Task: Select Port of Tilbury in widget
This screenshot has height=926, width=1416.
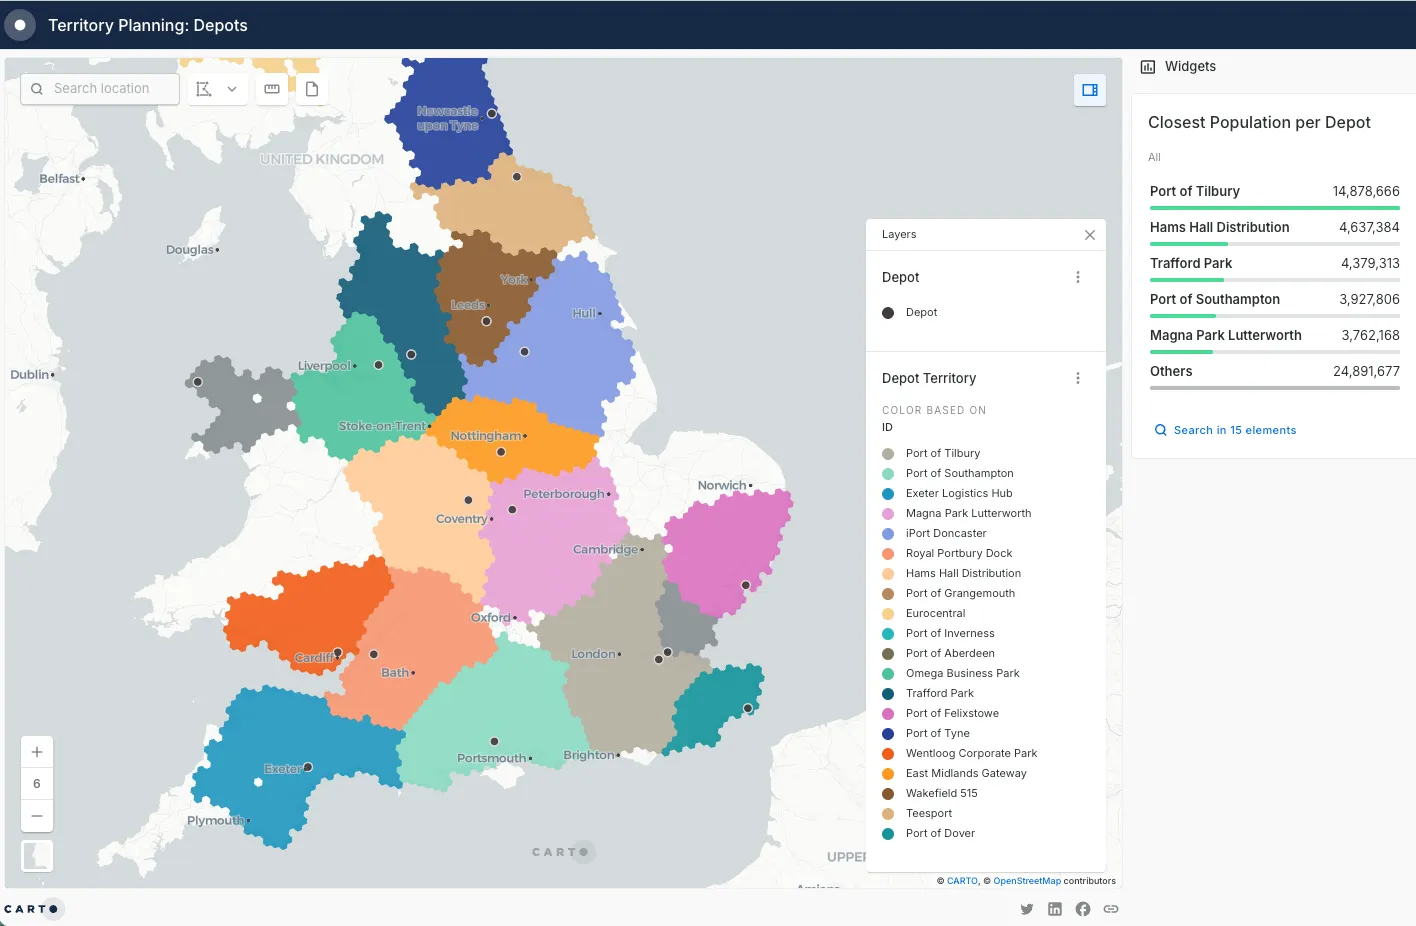Action: 1194,191
